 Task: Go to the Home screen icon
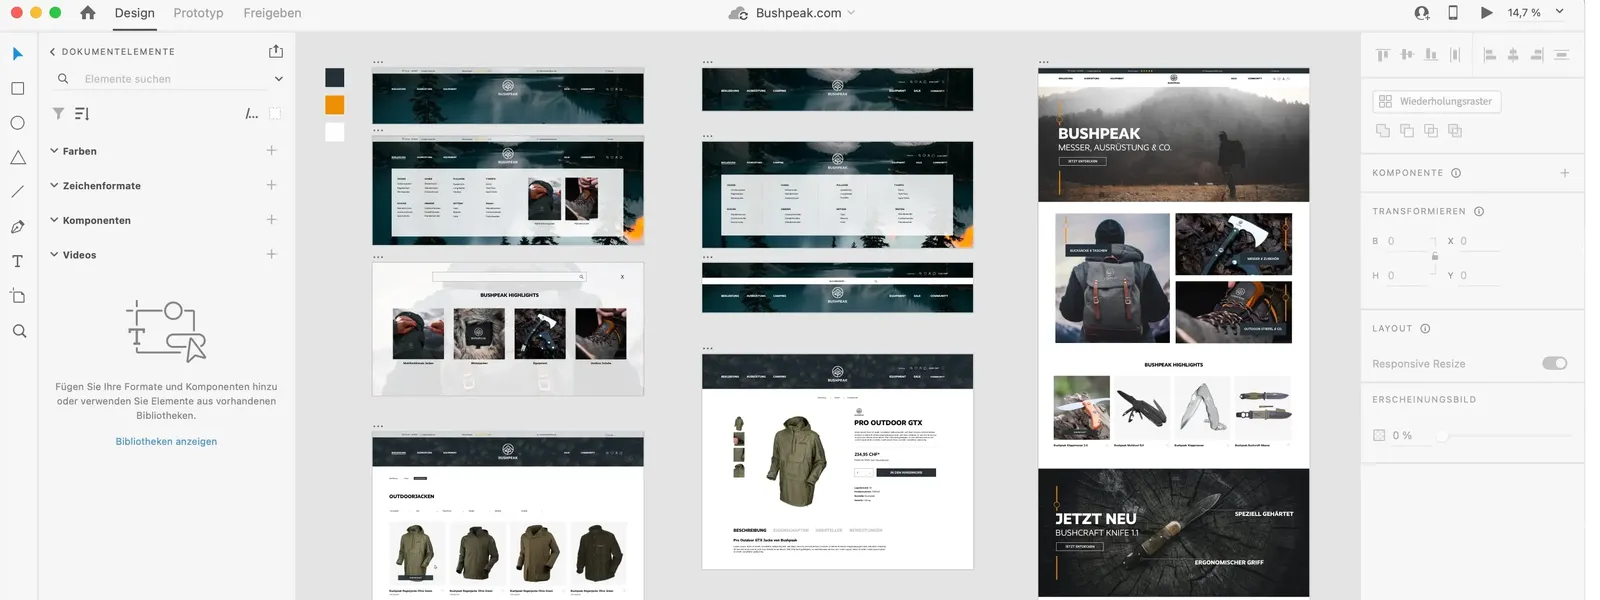pyautogui.click(x=88, y=13)
